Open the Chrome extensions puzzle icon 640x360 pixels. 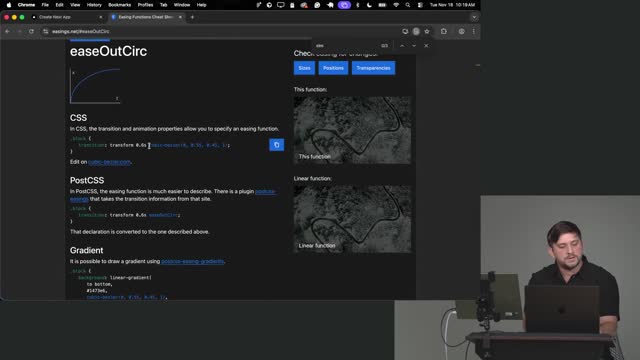pyautogui.click(x=444, y=31)
